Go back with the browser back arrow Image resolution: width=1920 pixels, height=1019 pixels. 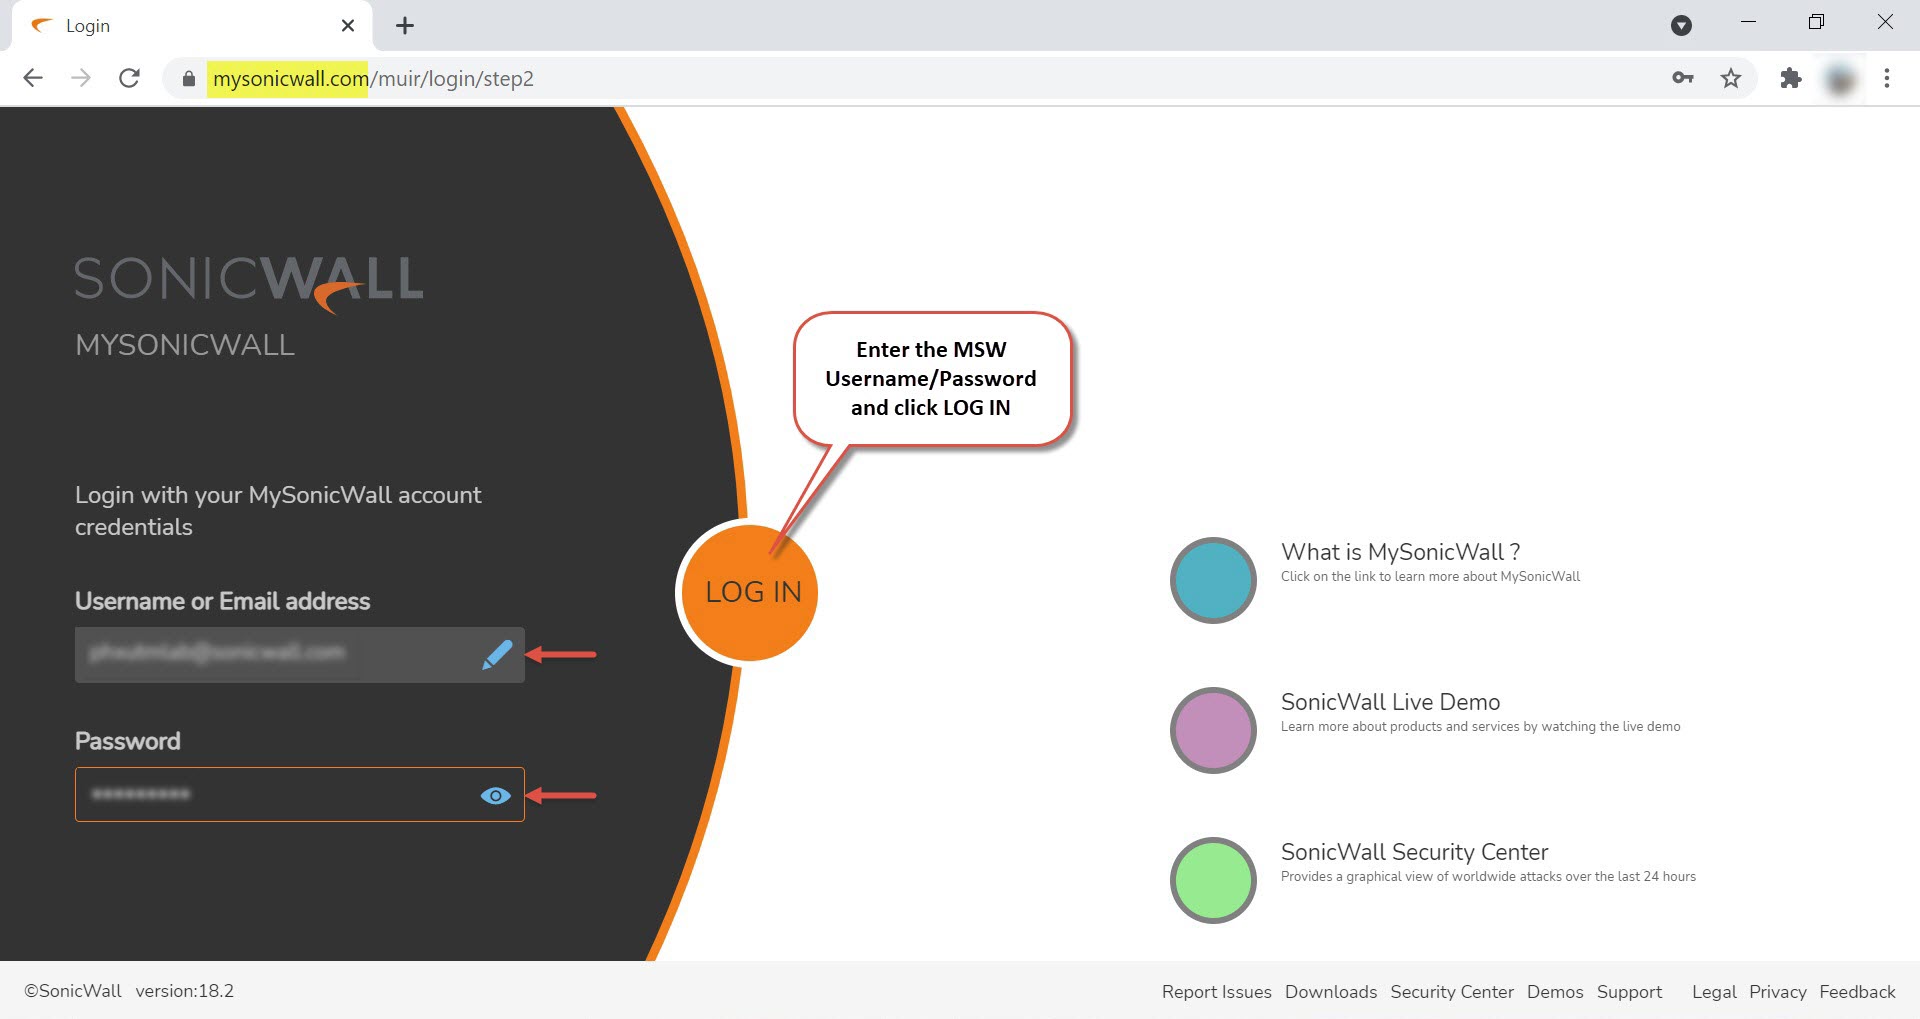(33, 78)
